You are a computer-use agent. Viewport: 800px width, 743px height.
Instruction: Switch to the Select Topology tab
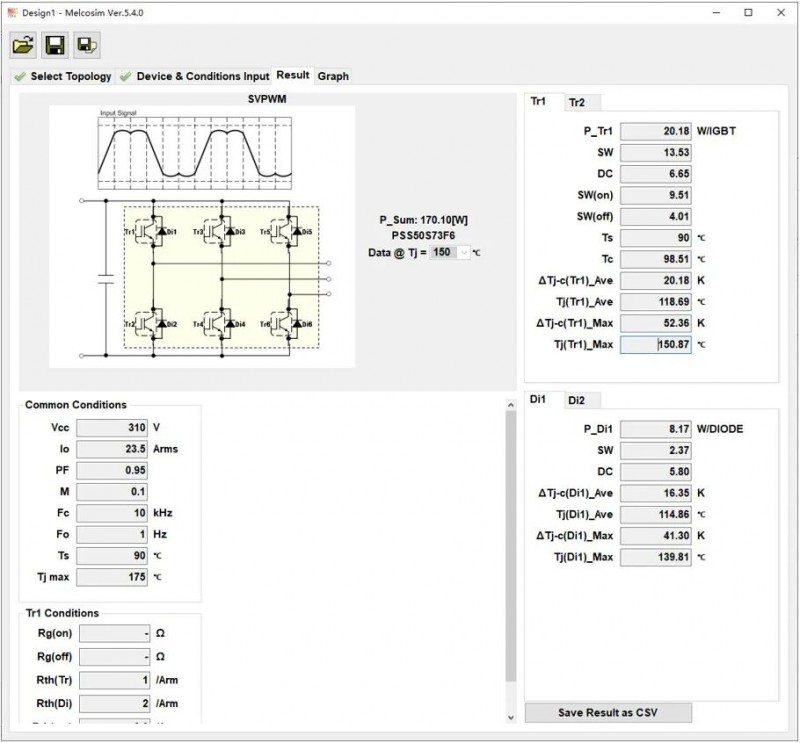(x=62, y=76)
